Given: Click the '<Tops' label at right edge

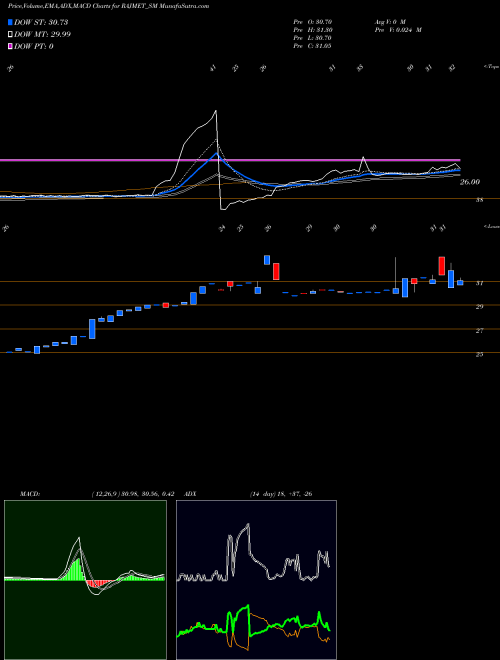Looking at the screenshot, I should [491, 67].
